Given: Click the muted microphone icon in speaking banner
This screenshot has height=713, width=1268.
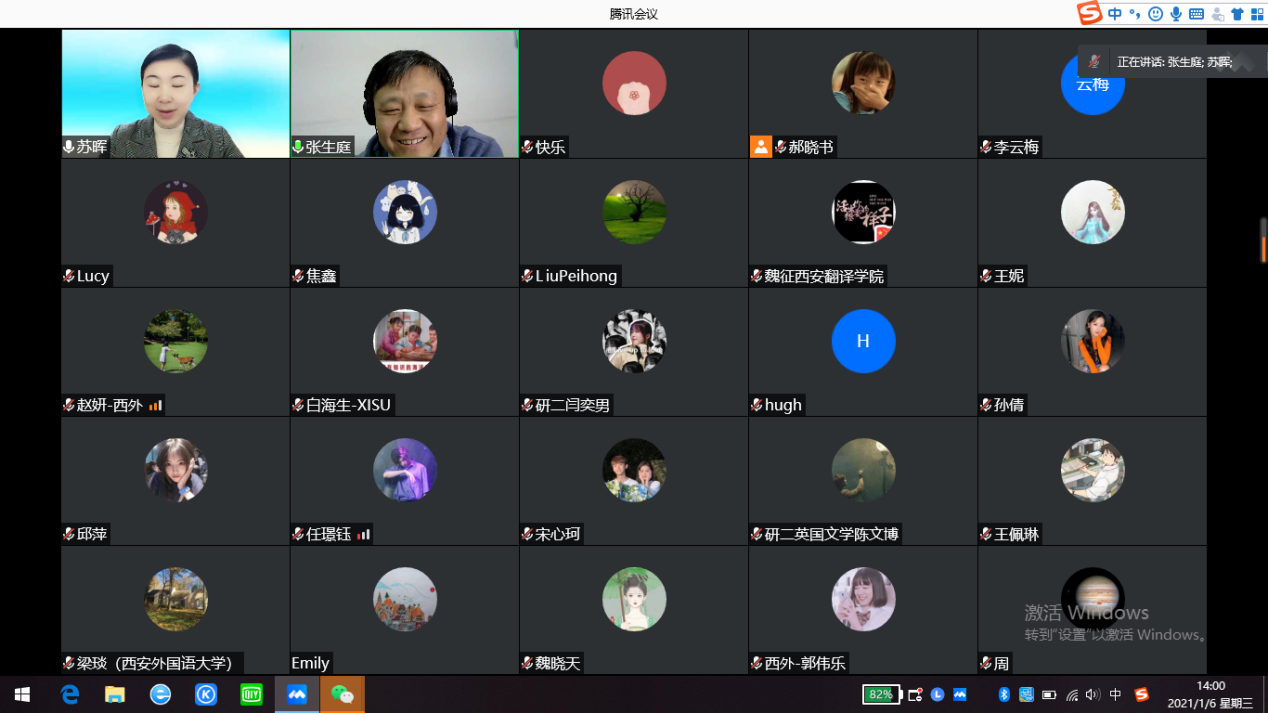Looking at the screenshot, I should click(1095, 62).
